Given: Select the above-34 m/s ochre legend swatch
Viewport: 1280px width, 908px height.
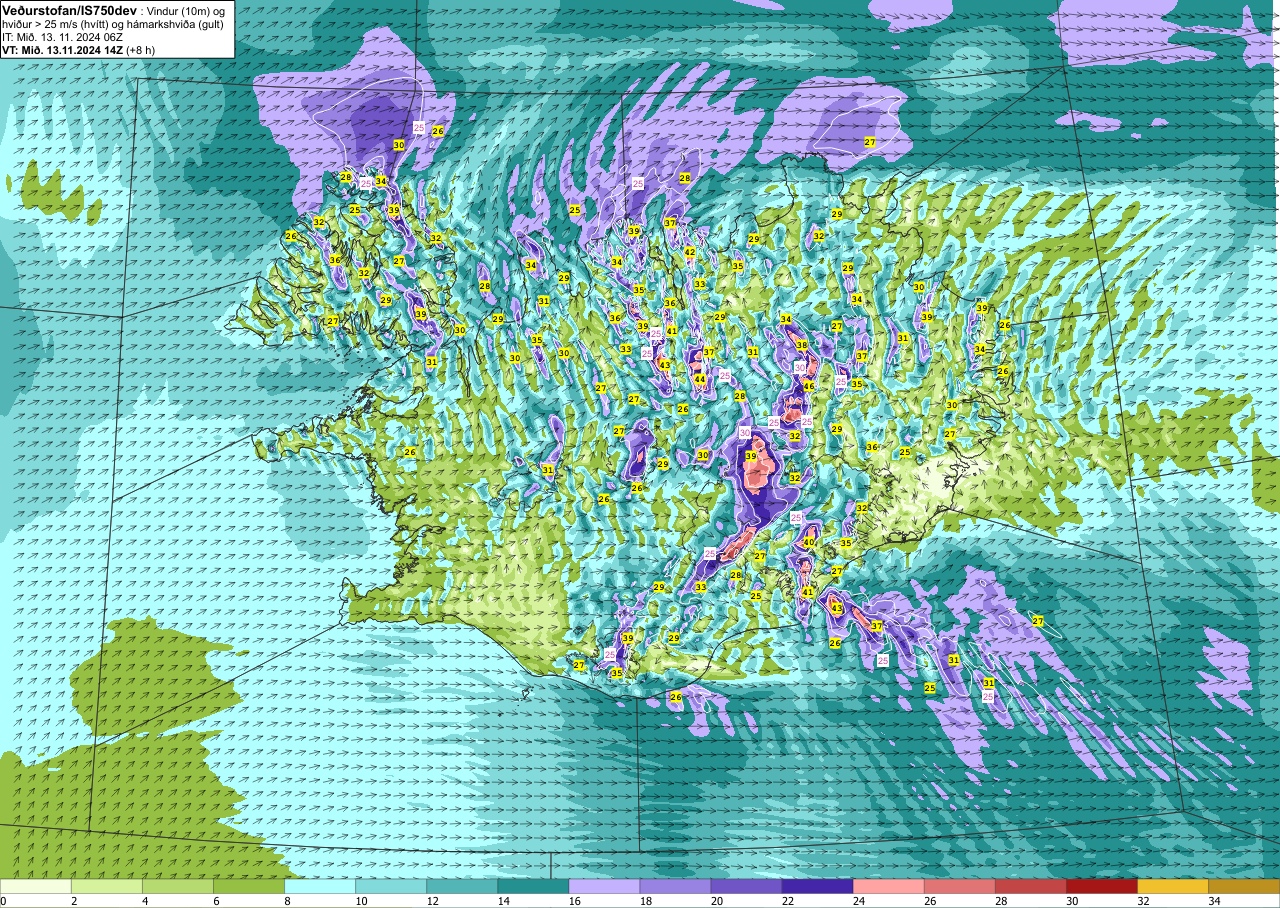Looking at the screenshot, I should pyautogui.click(x=1243, y=886).
